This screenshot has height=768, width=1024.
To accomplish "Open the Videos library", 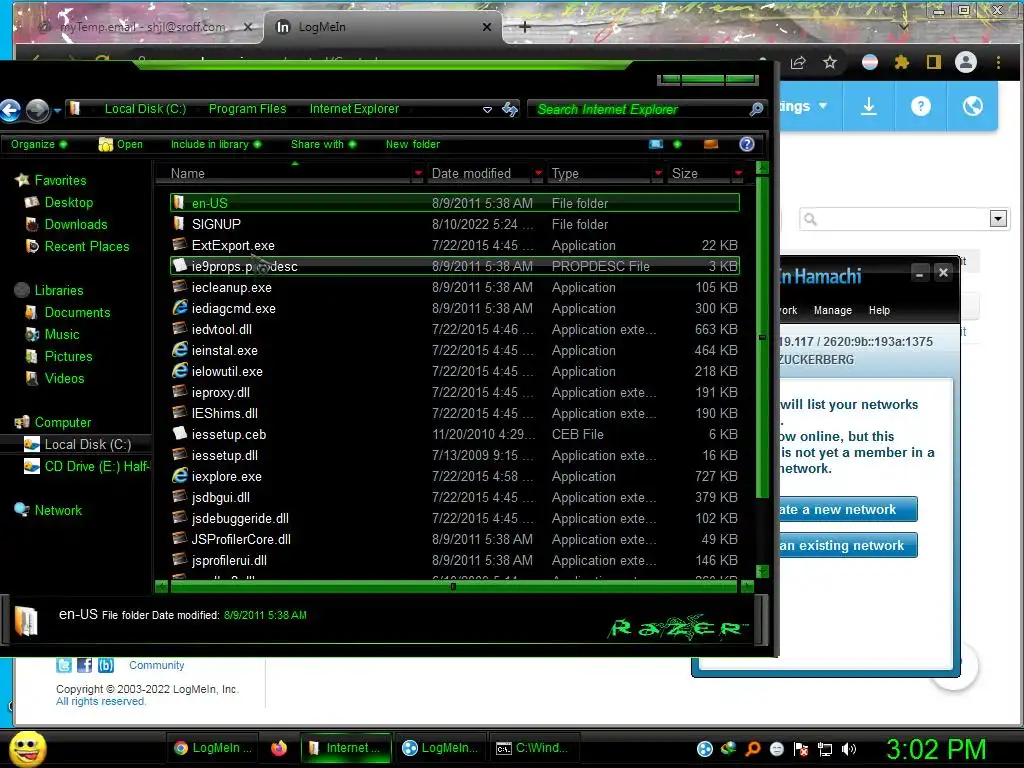I will [x=64, y=378].
